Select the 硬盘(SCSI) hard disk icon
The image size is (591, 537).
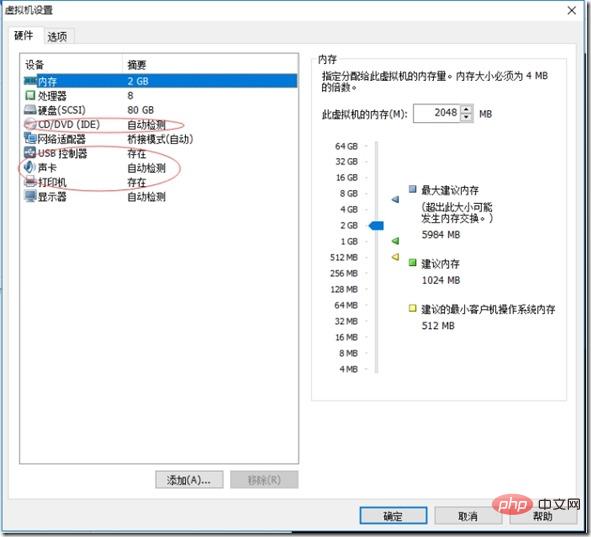(x=30, y=110)
